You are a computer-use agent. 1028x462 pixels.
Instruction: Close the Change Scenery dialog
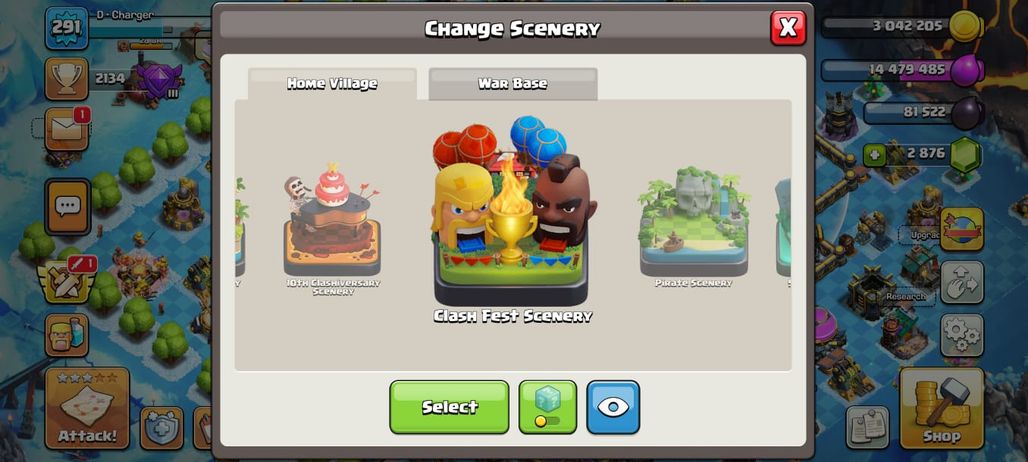coord(788,28)
